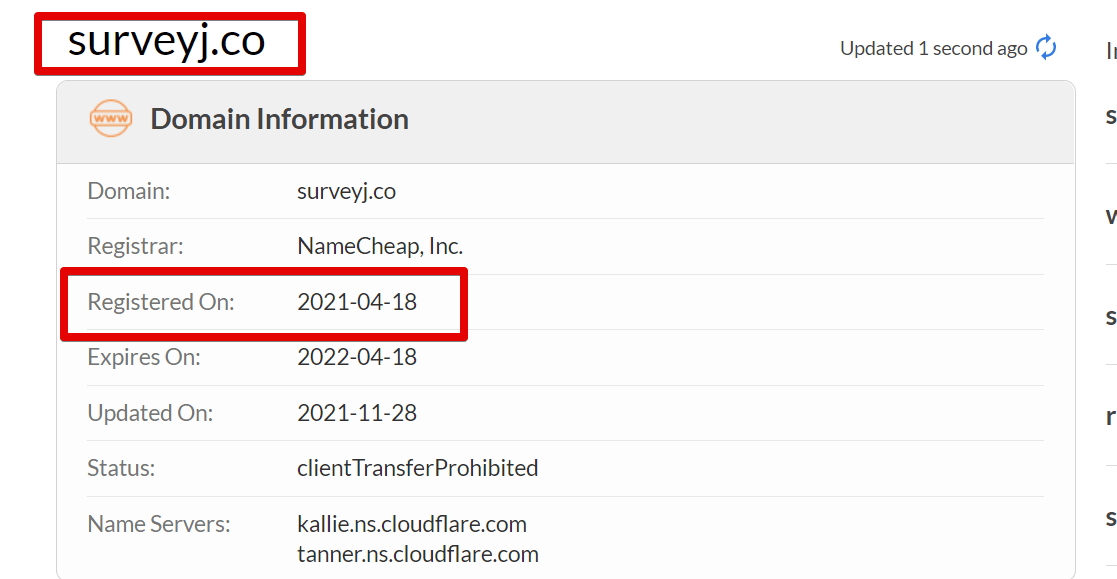Click the Registrar label
Viewport: 1117px width, 579px height.
(135, 246)
